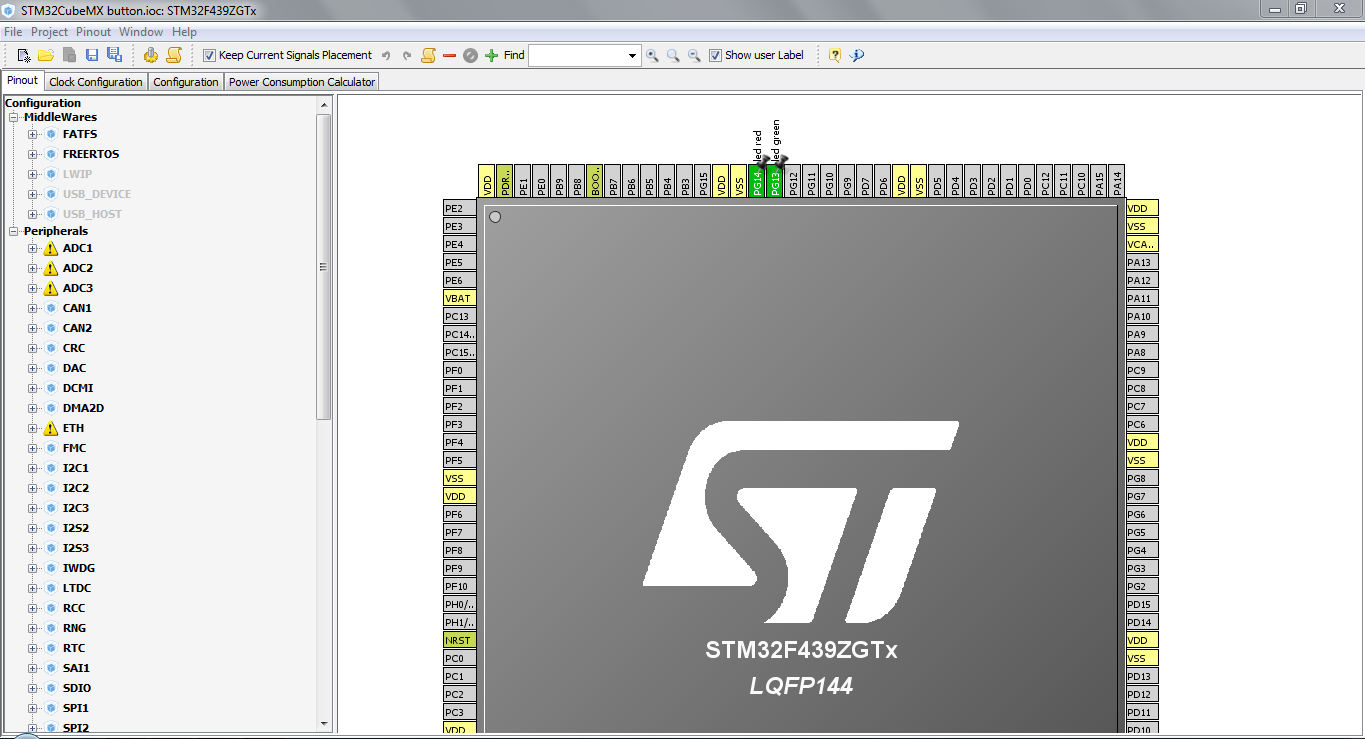Collapse the MiddleWares tree node

[x=14, y=118]
